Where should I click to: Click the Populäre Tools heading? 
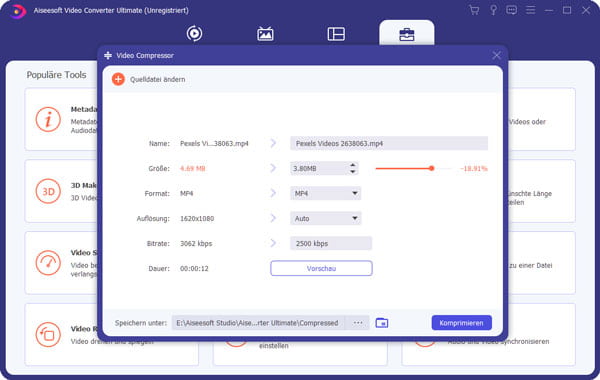[56, 75]
